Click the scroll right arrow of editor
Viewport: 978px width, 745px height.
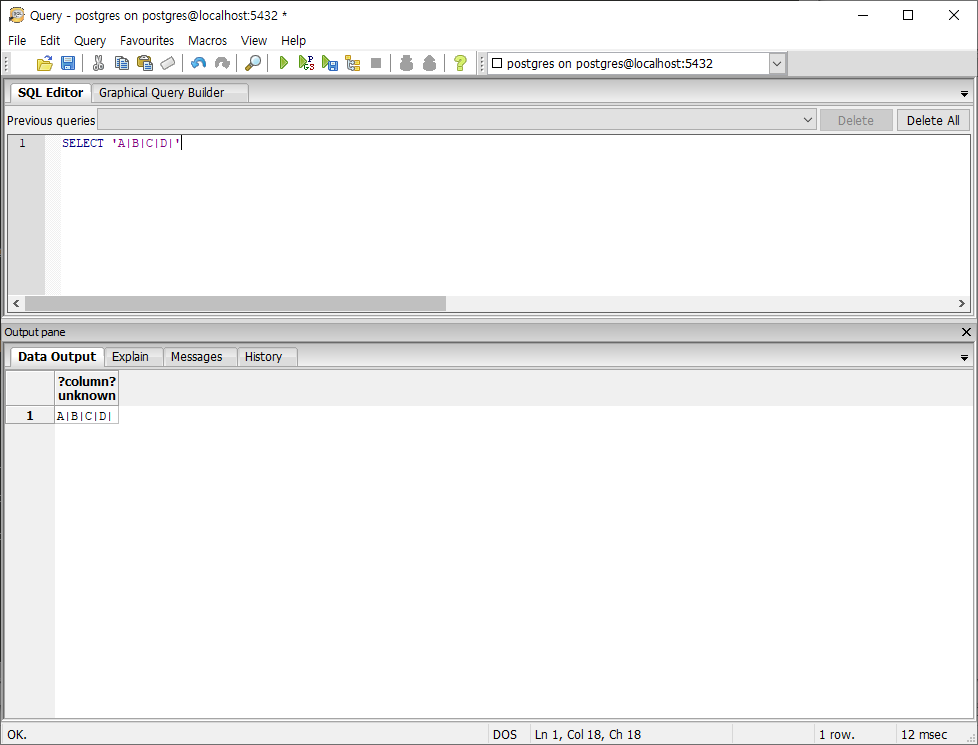[961, 303]
